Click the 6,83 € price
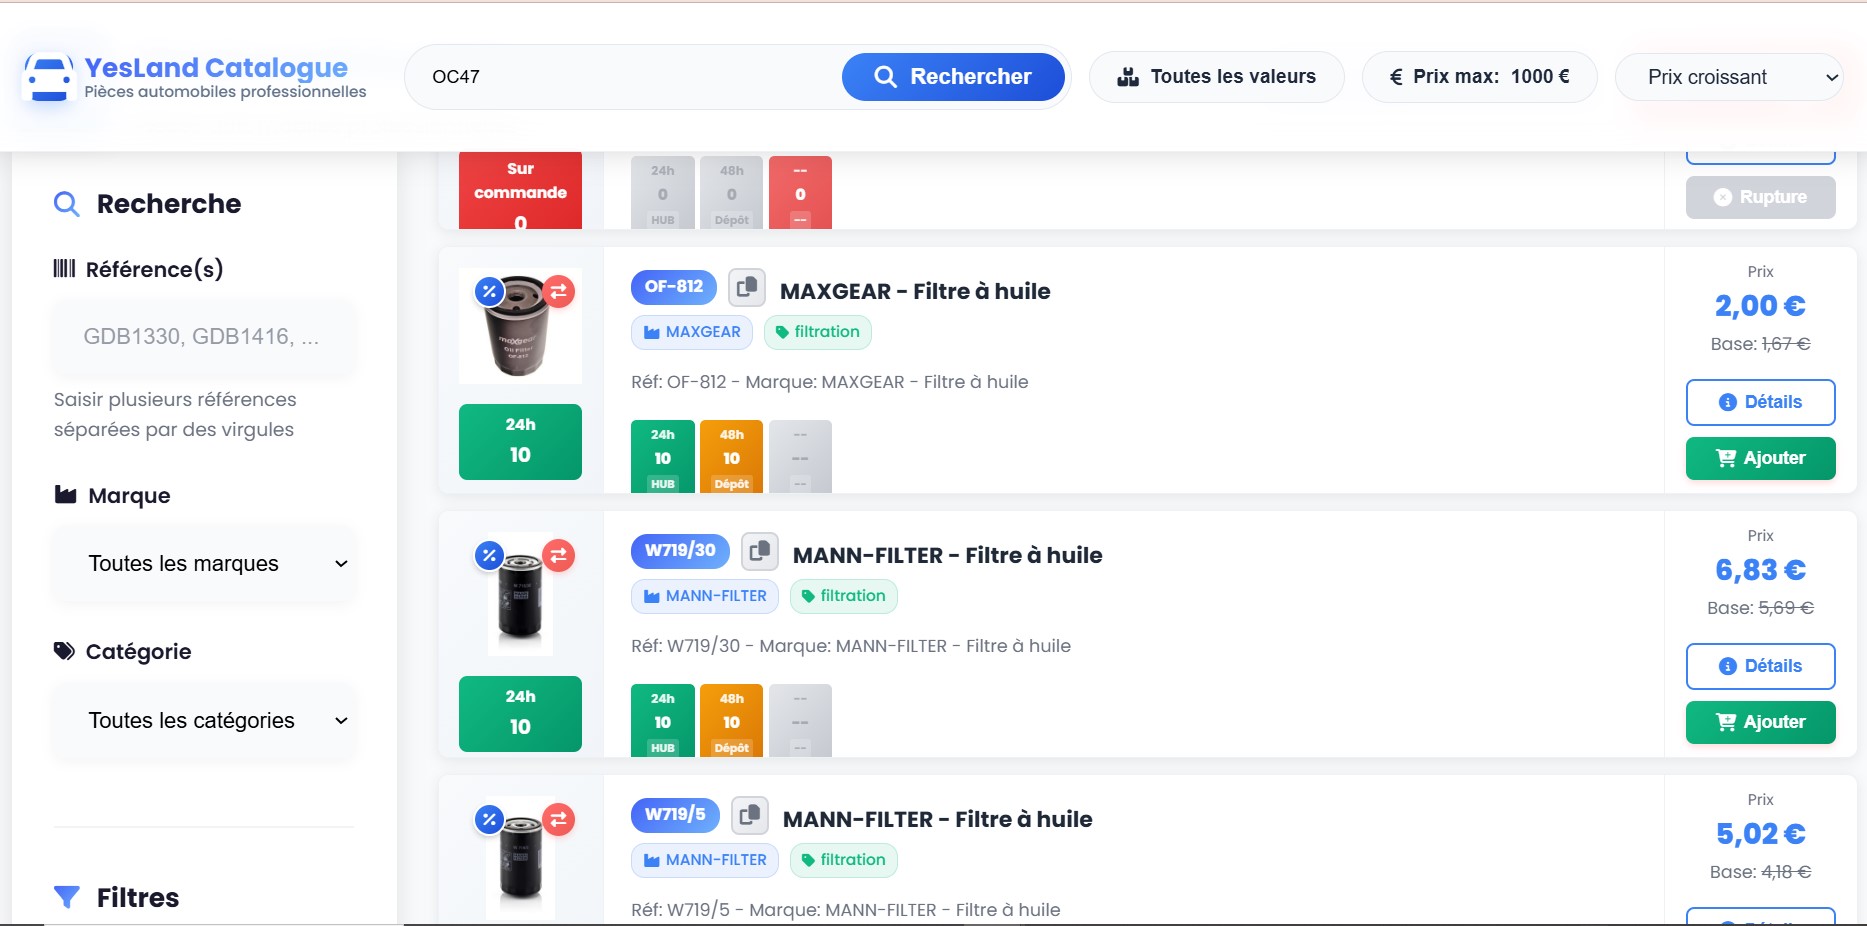1867x926 pixels. click(1760, 570)
